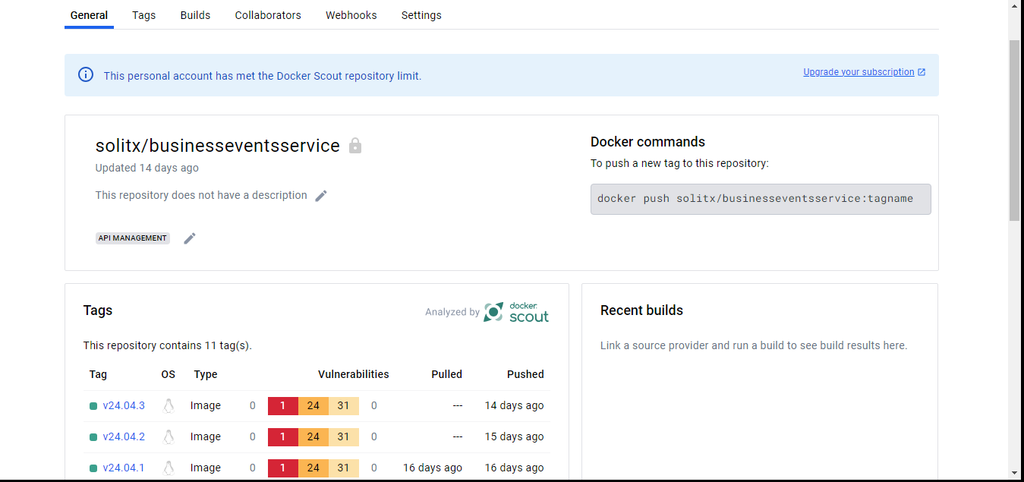Click the Pulled column header
This screenshot has width=1024, height=482.
click(x=447, y=374)
